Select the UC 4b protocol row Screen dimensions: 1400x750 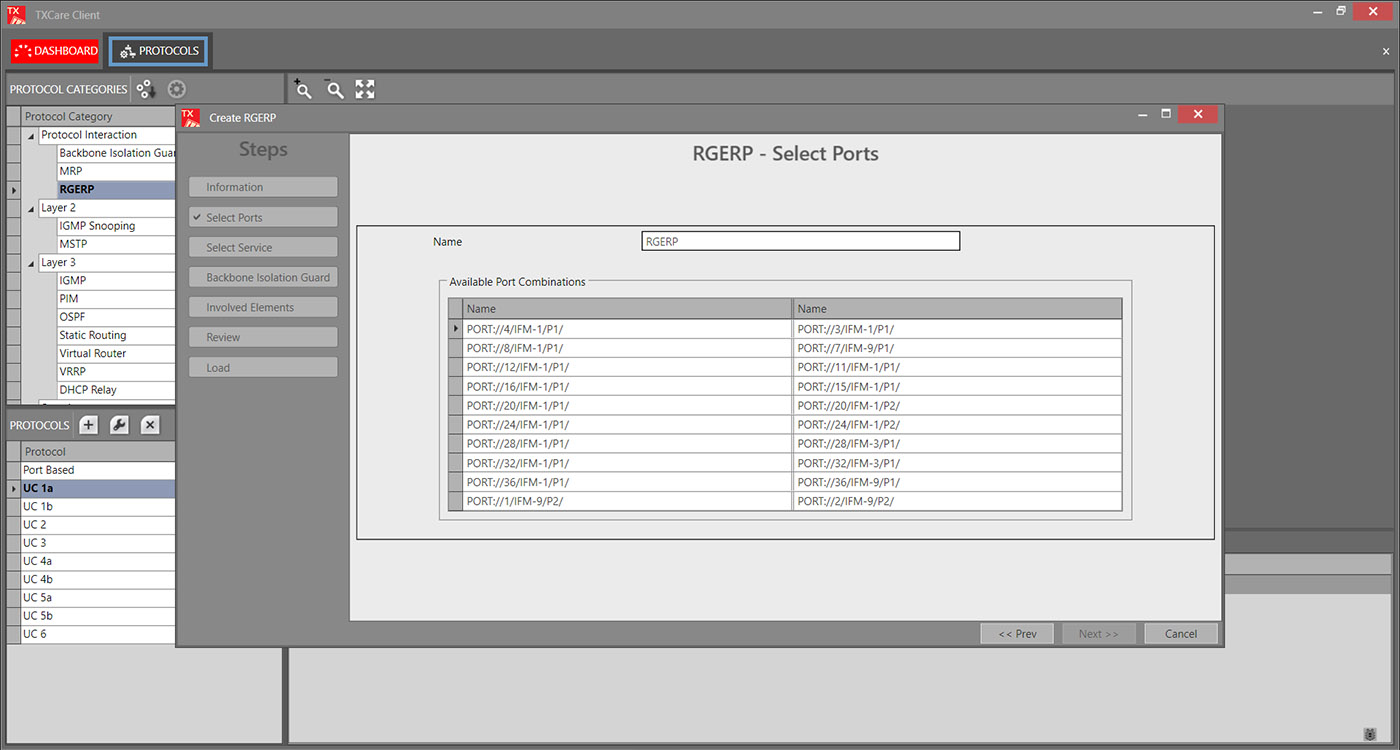point(98,579)
